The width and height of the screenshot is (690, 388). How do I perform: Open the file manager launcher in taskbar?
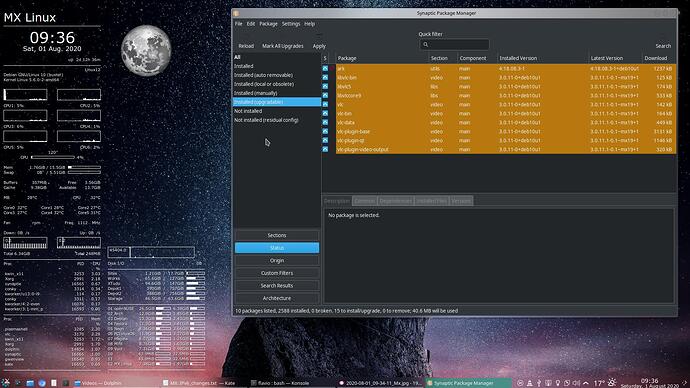[30, 383]
